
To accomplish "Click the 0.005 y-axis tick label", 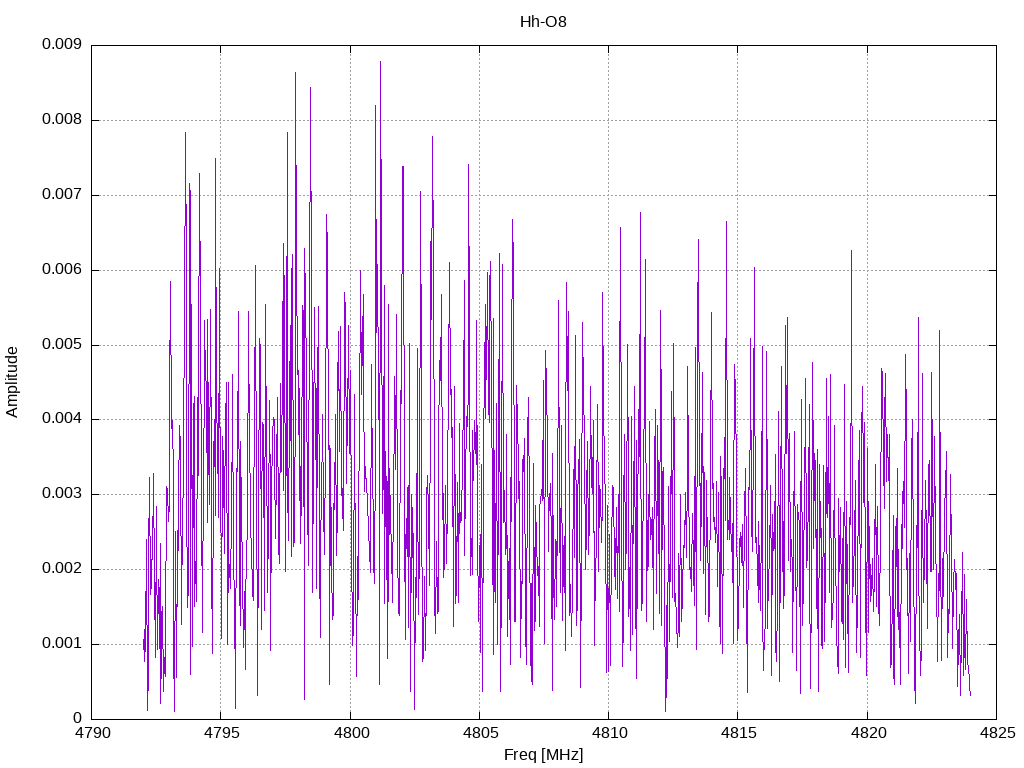I will click(62, 344).
